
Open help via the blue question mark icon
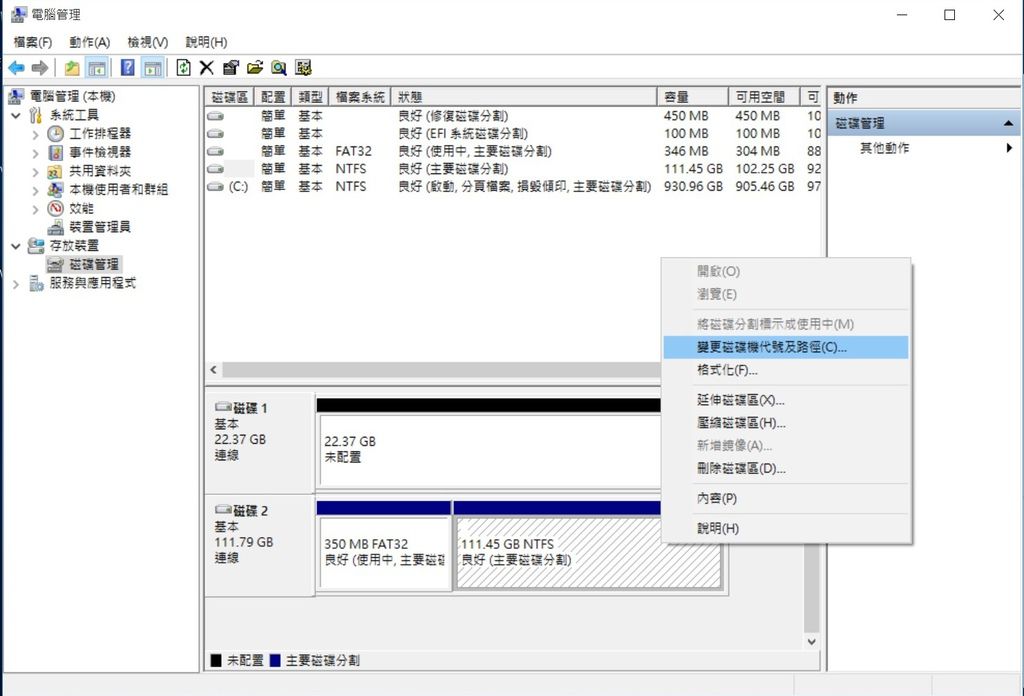(x=128, y=67)
